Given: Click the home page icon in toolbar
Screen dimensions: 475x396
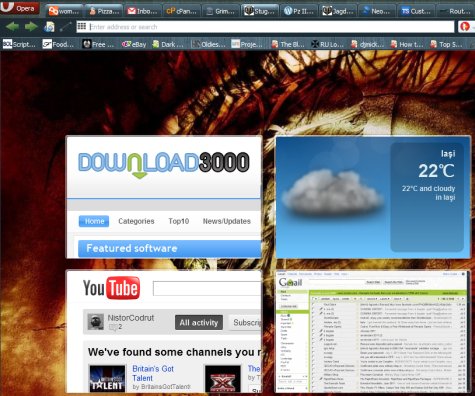Looking at the screenshot, I should 49,27.
